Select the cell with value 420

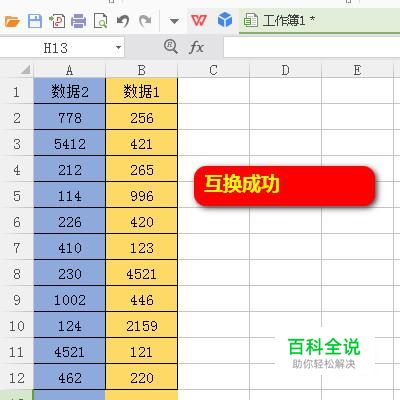coord(141,222)
